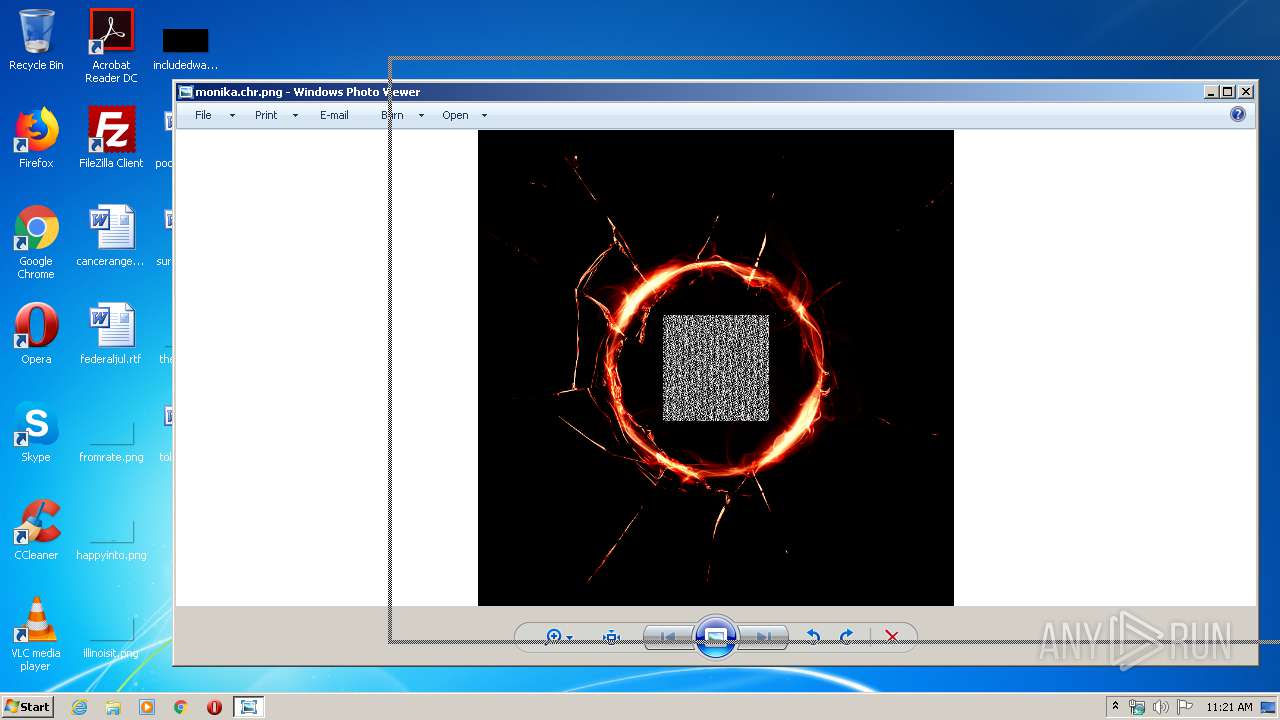The height and width of the screenshot is (720, 1280).
Task: Go to the next picture
Action: pos(764,637)
